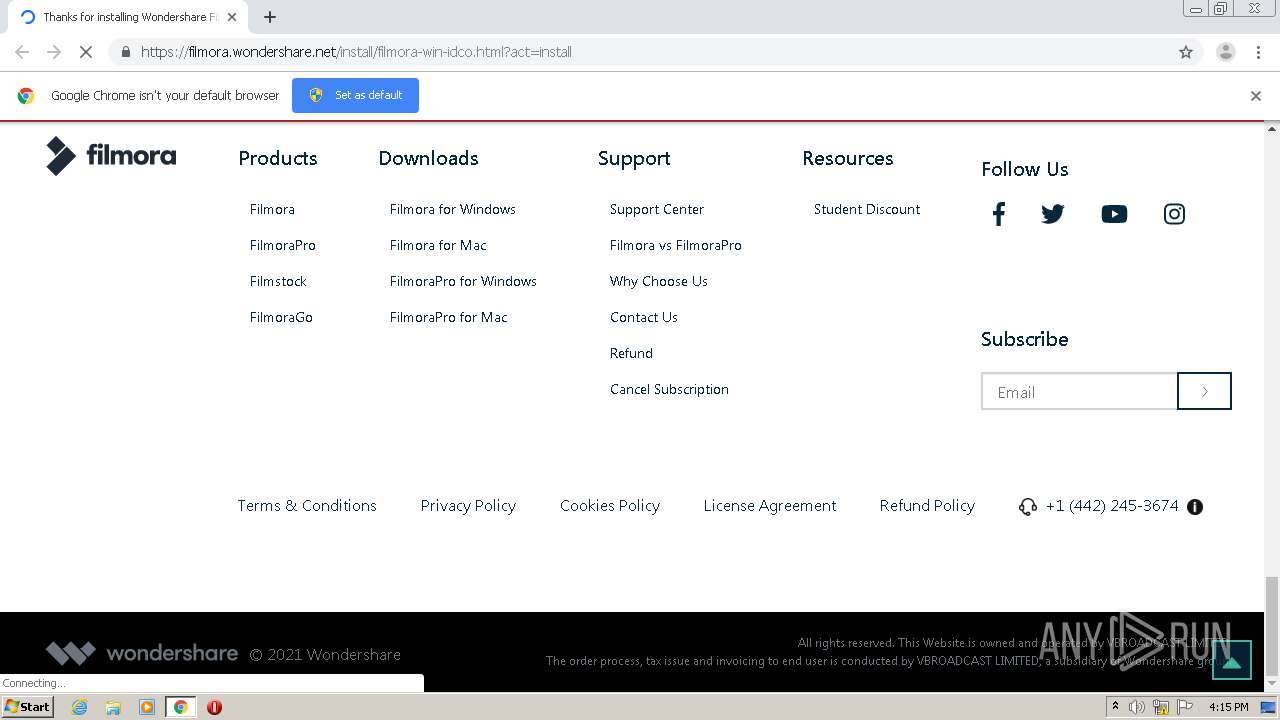Visit the Support Center
The image size is (1280, 720).
tap(657, 209)
